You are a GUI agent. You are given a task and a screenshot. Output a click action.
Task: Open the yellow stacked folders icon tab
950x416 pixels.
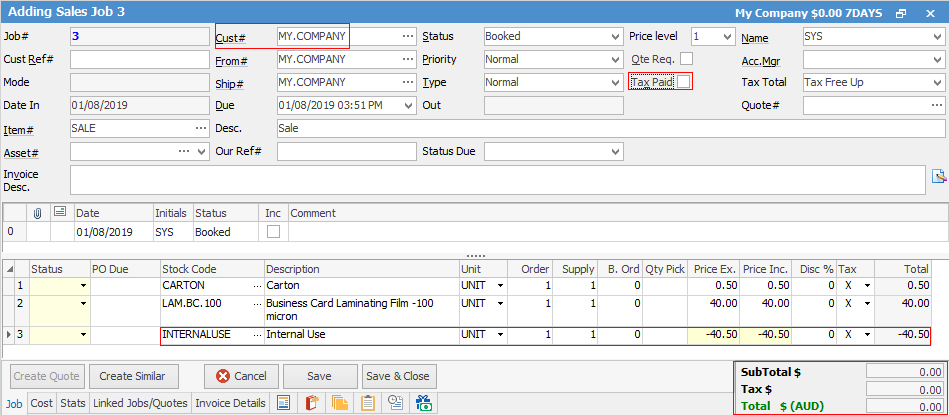click(x=339, y=403)
